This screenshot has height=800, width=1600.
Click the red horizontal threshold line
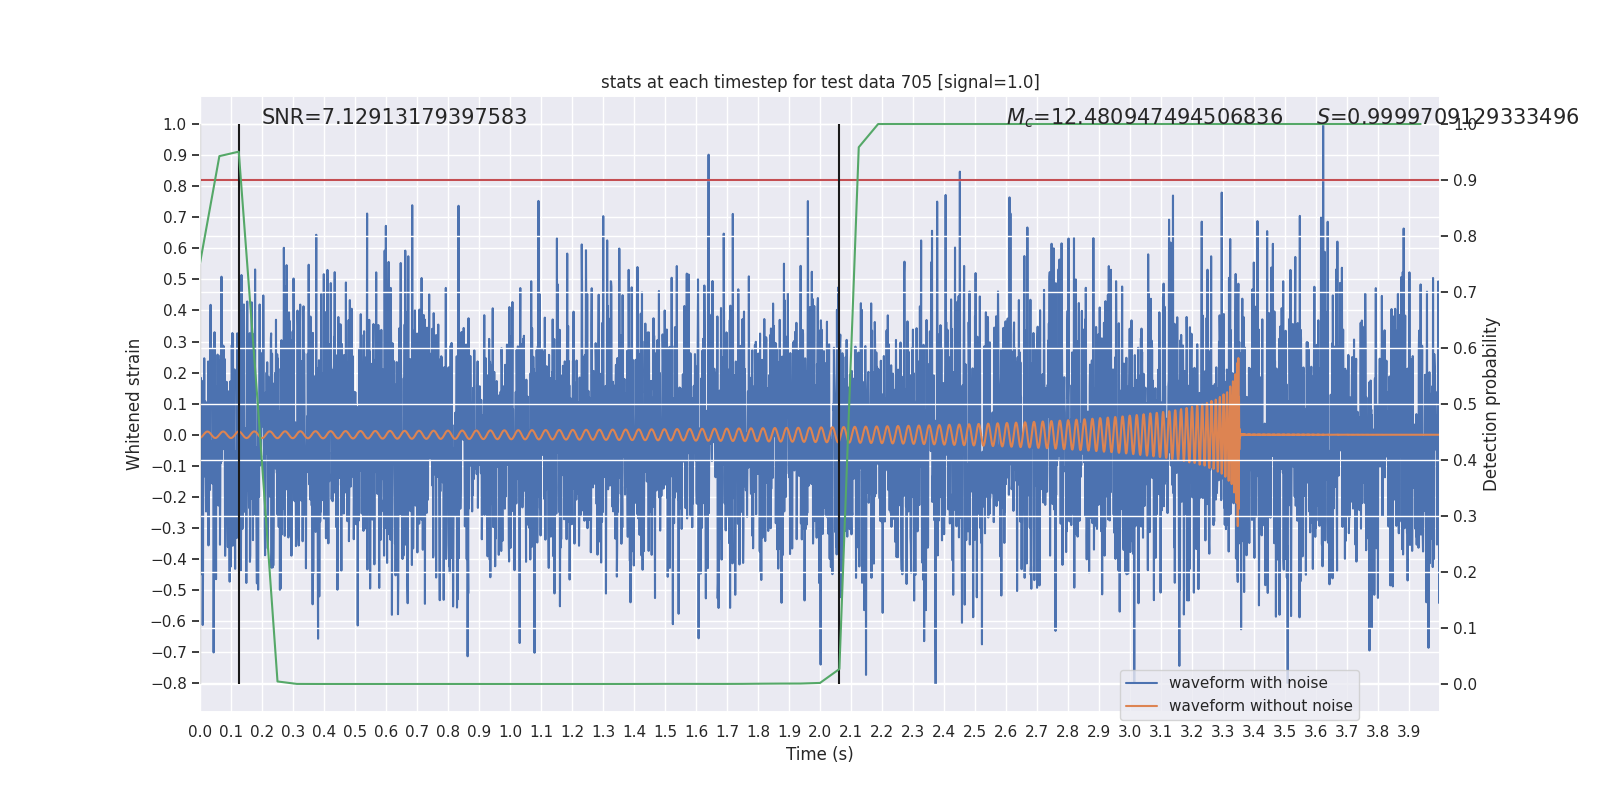click(820, 180)
